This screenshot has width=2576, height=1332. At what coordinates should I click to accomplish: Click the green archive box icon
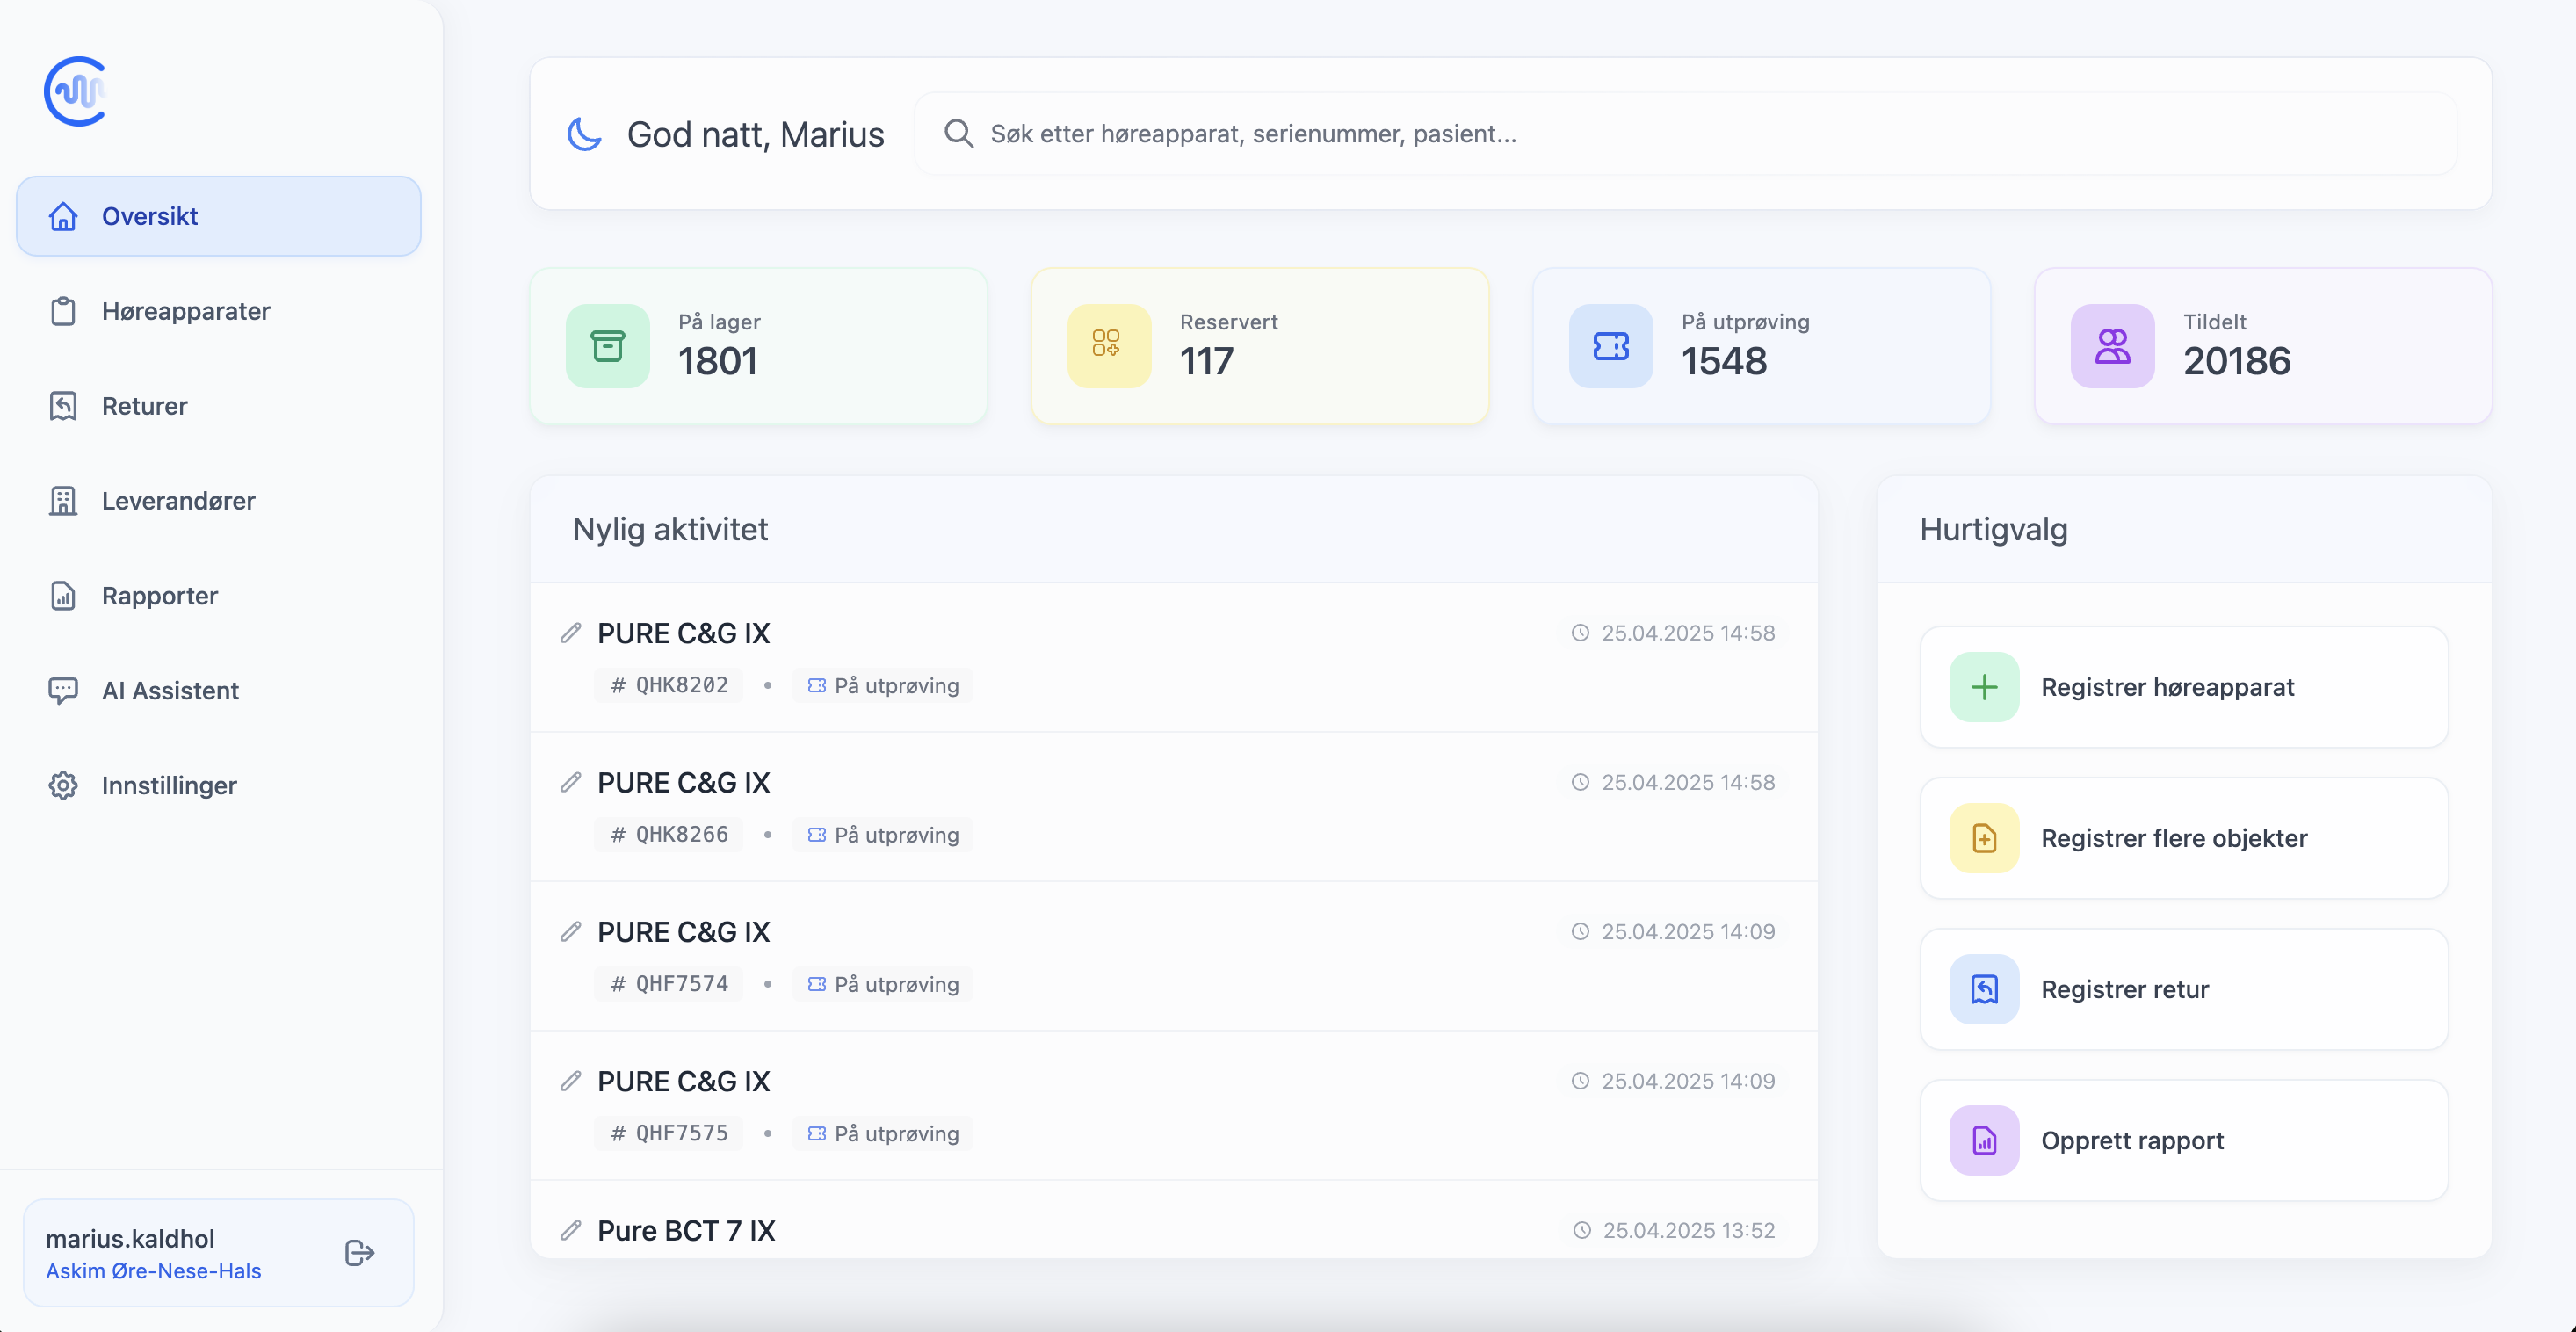pos(608,346)
